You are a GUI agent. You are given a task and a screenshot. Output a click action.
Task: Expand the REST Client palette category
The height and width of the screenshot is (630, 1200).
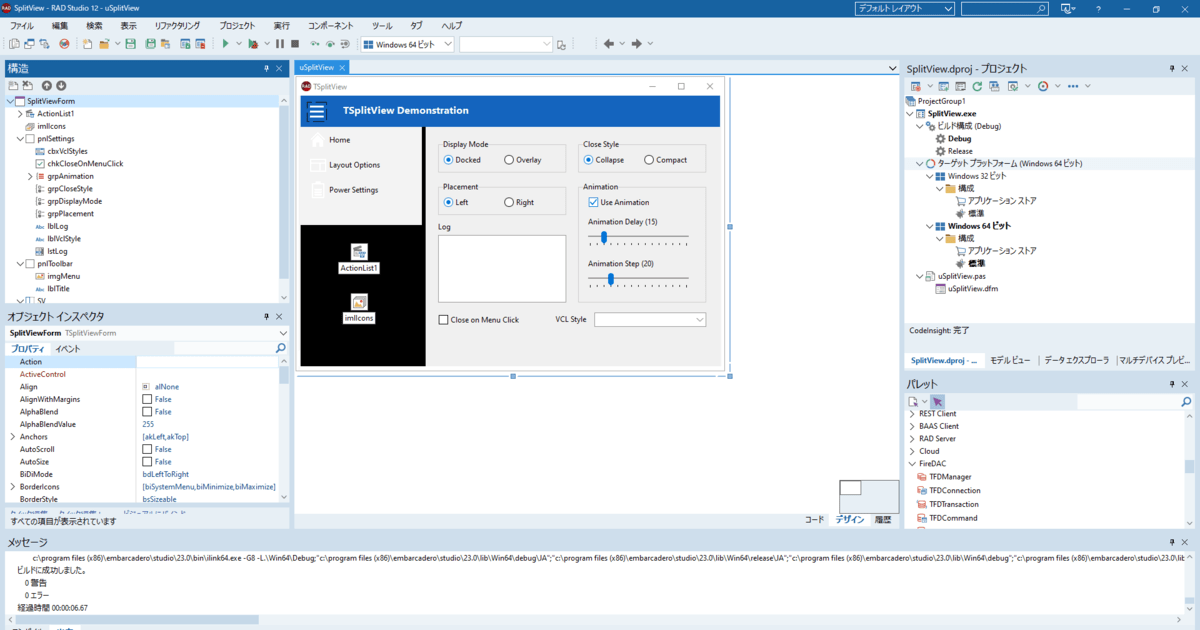[x=912, y=413]
